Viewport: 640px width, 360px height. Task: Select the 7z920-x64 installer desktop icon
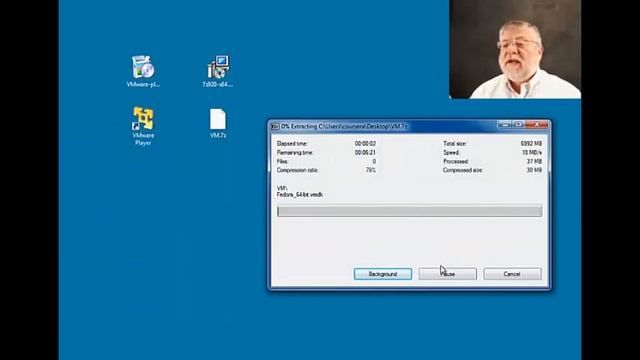pyautogui.click(x=218, y=71)
